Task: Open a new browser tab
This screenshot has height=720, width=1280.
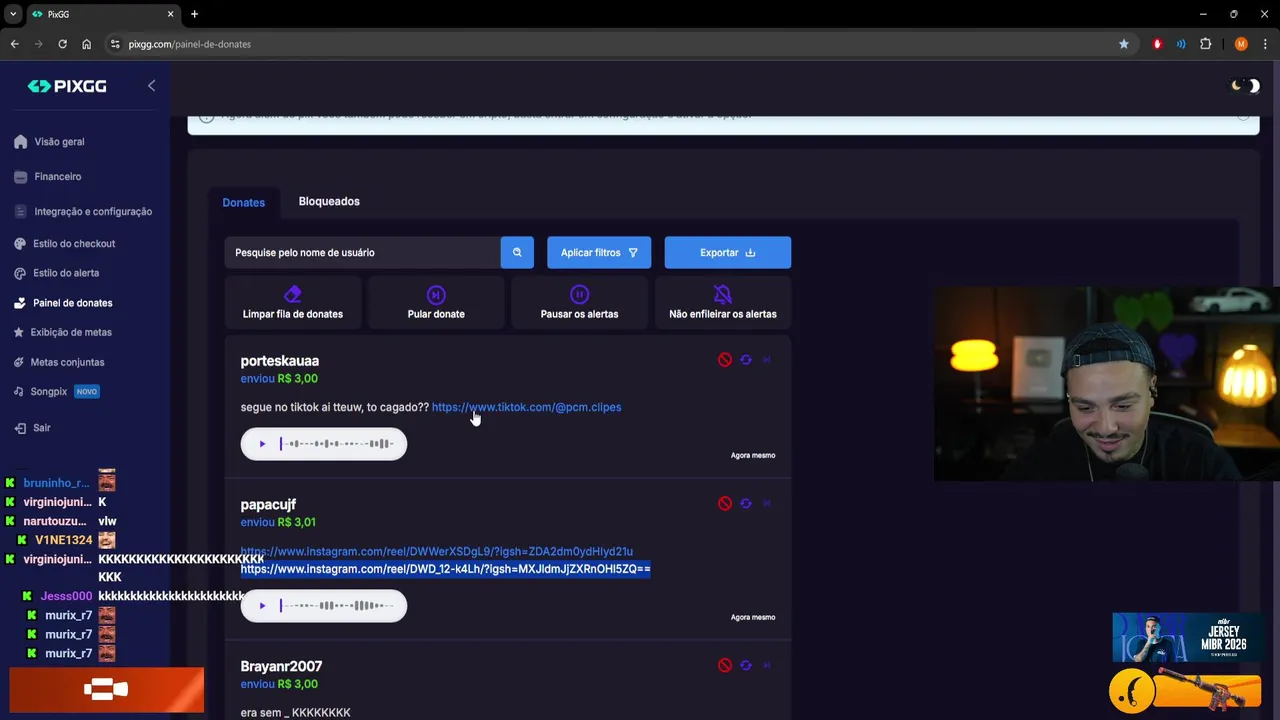Action: tap(194, 14)
